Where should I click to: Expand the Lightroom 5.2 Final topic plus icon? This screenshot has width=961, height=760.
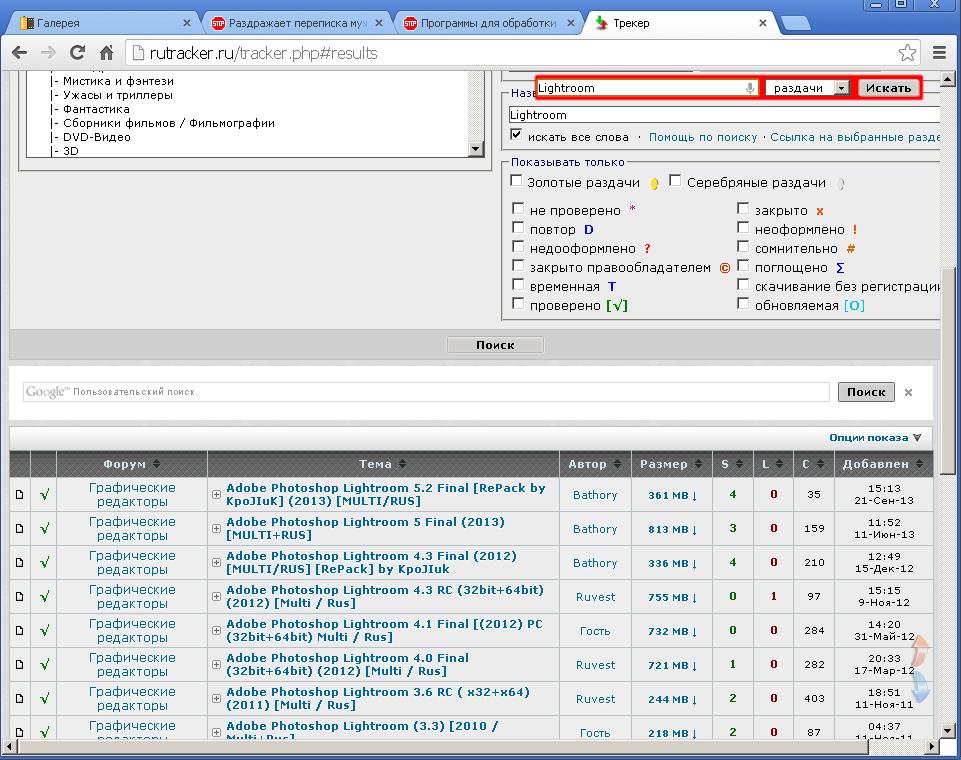click(216, 495)
